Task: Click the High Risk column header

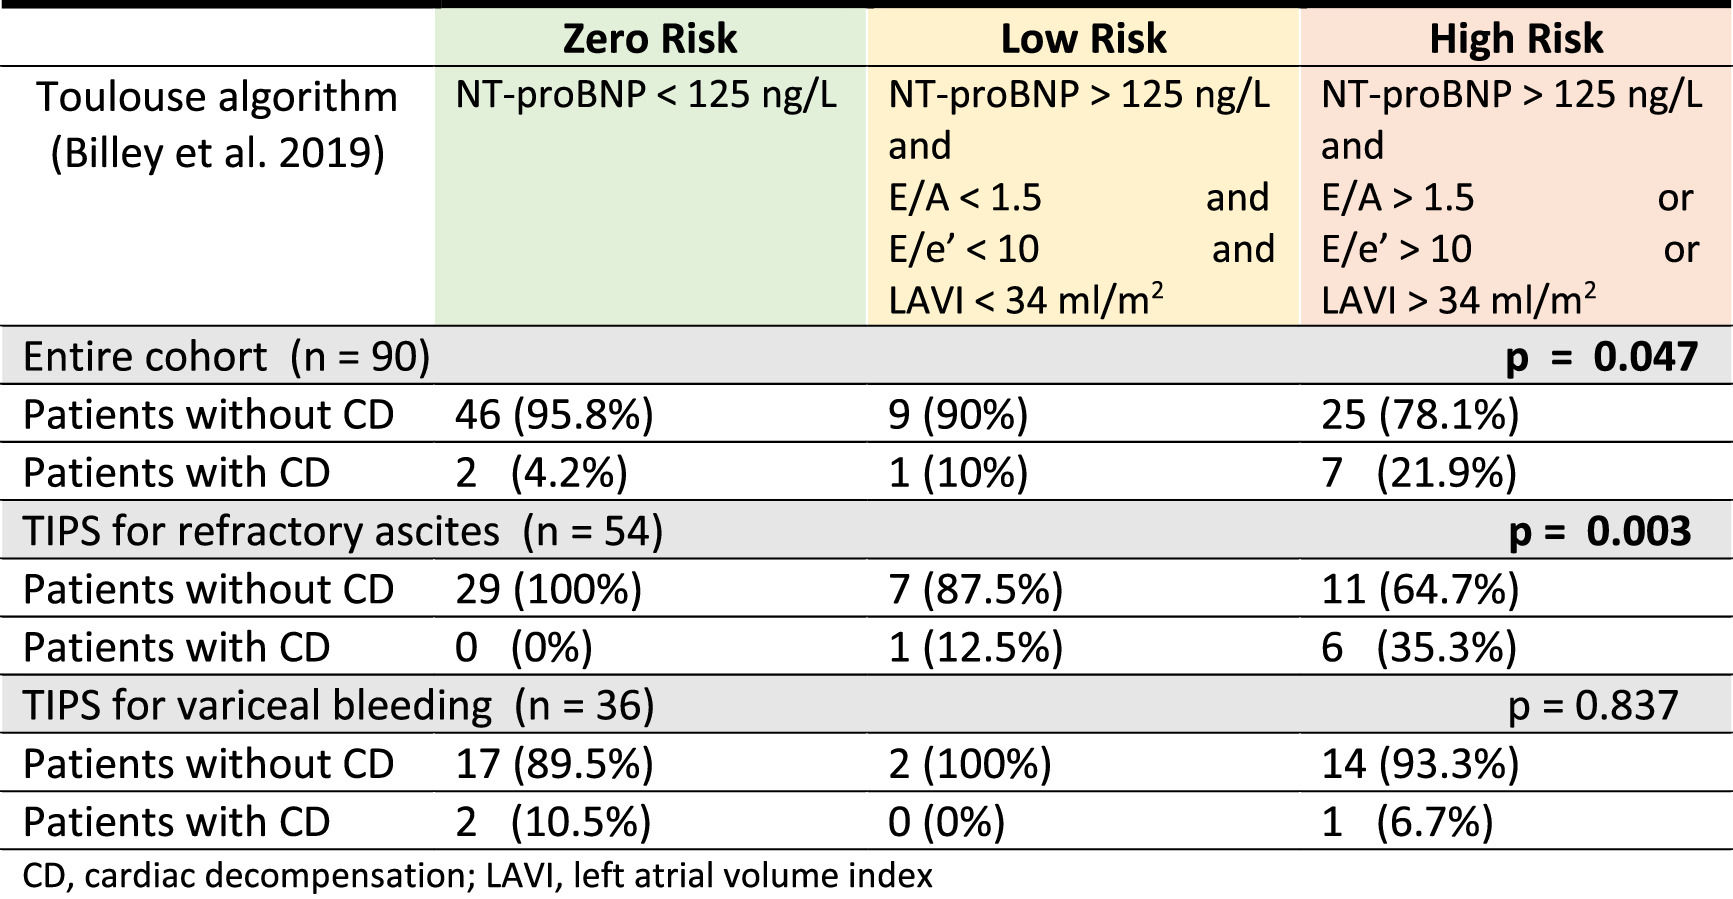Action: point(1515,39)
